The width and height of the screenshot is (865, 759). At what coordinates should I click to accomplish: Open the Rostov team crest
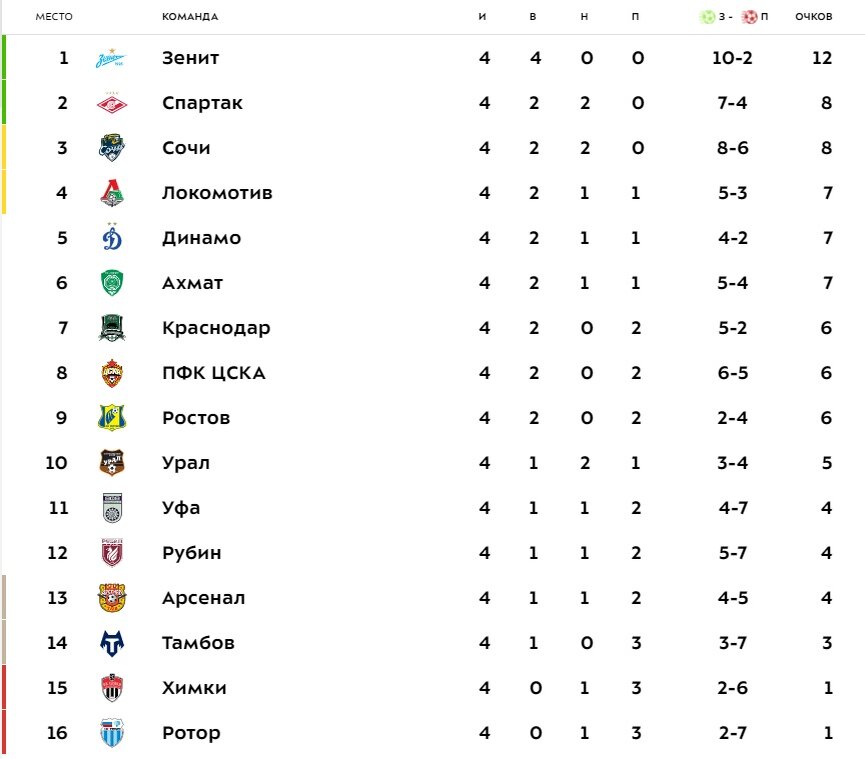click(111, 418)
